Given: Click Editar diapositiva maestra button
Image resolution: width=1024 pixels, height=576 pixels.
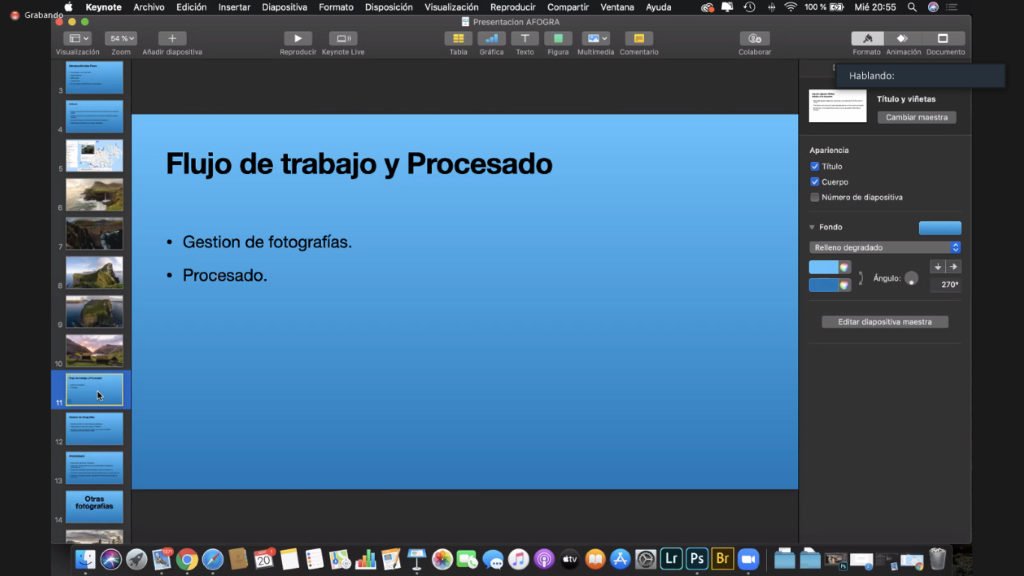Looking at the screenshot, I should (x=885, y=322).
